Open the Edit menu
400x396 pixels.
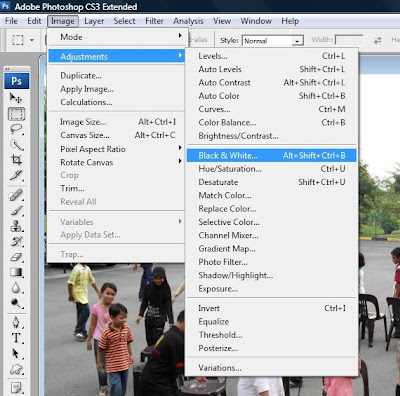(34, 21)
